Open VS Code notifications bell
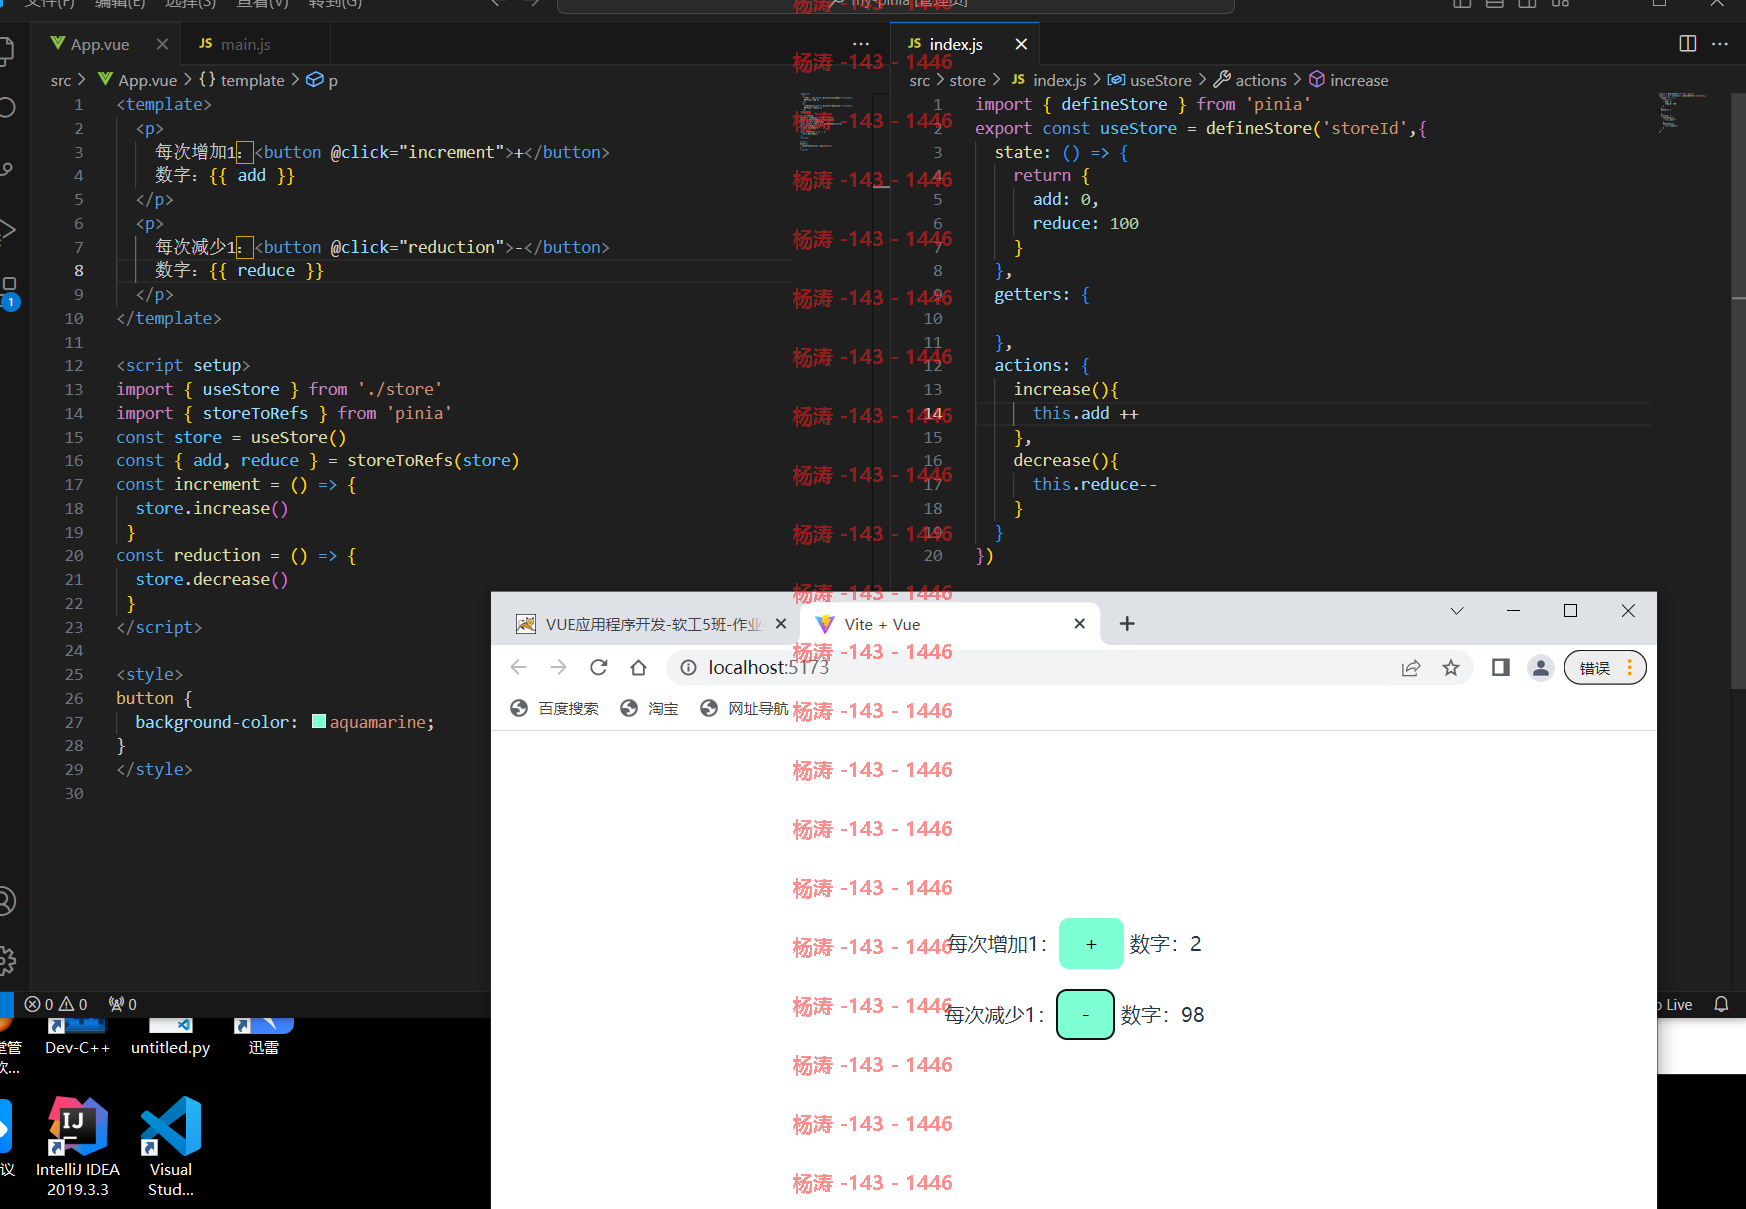The width and height of the screenshot is (1746, 1209). pos(1721,1004)
